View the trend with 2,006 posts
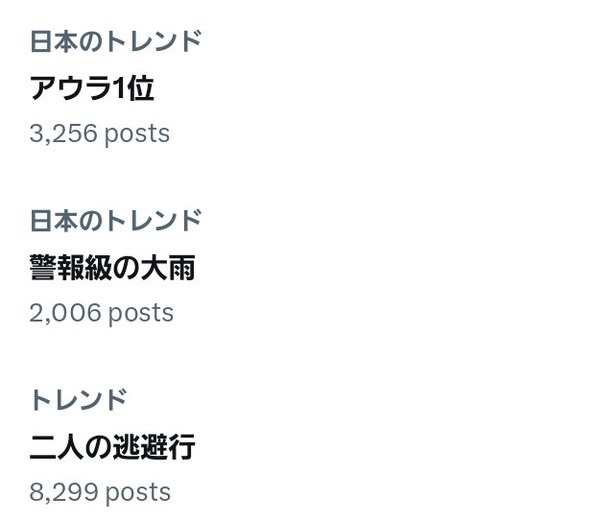The image size is (611, 516). tap(112, 268)
